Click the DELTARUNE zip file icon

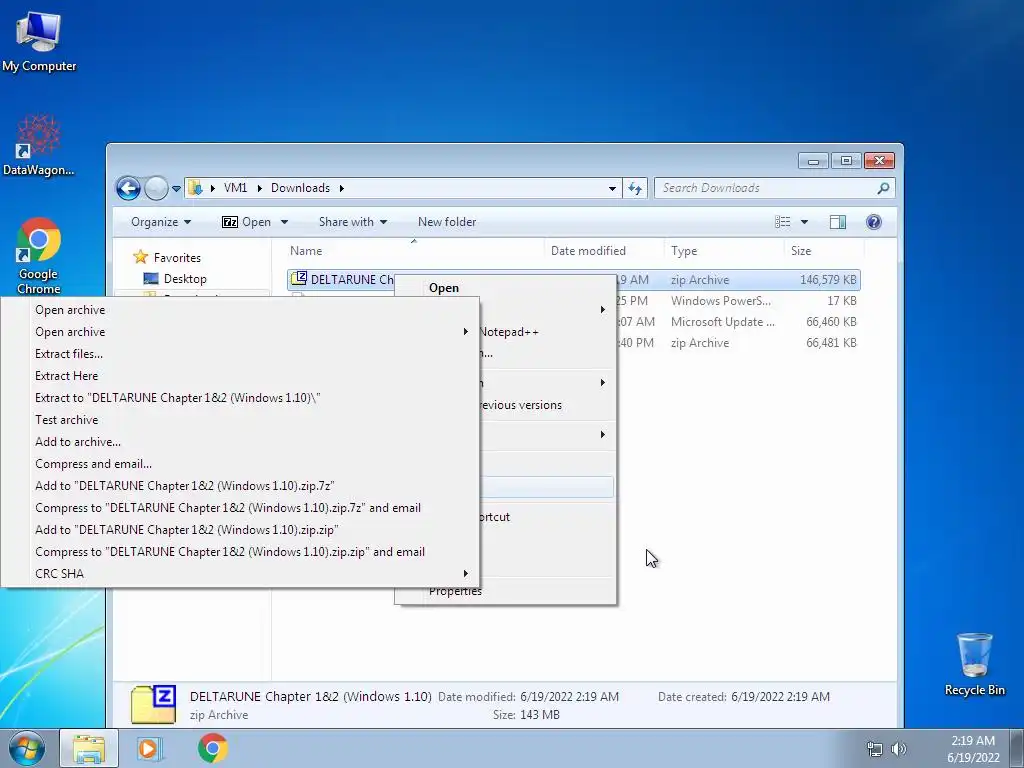[x=298, y=279]
